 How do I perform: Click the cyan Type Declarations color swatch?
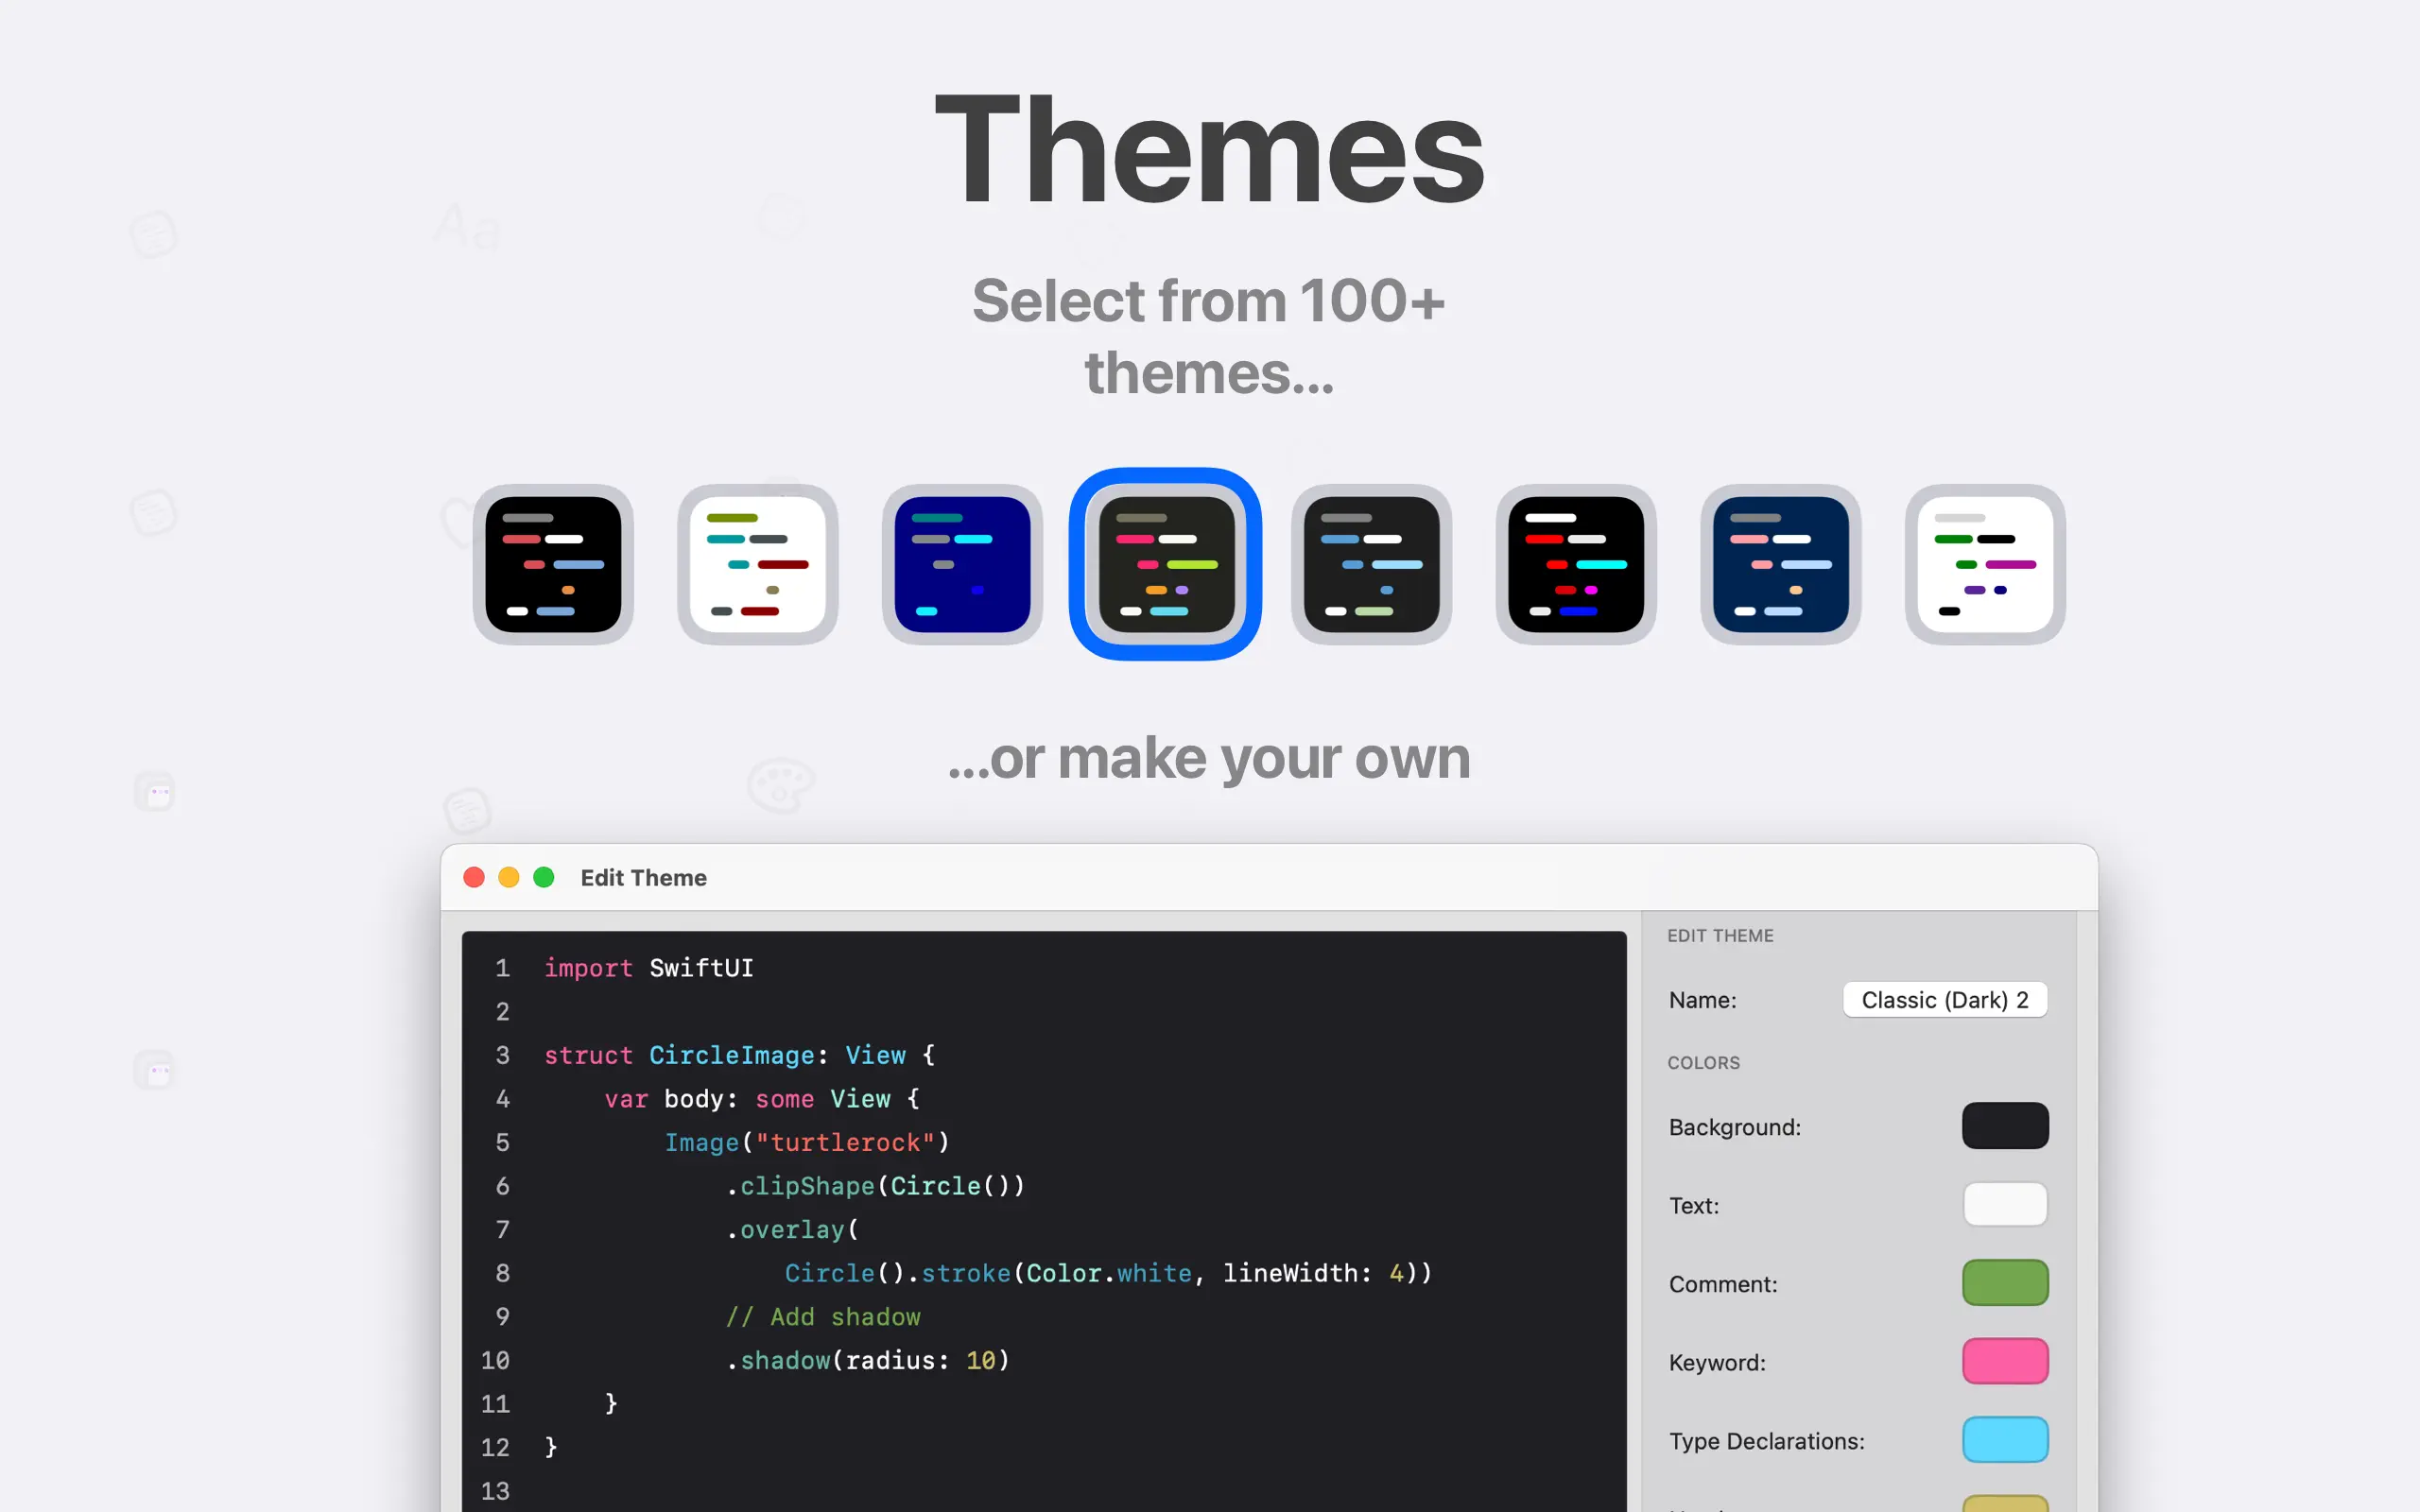(2004, 1440)
